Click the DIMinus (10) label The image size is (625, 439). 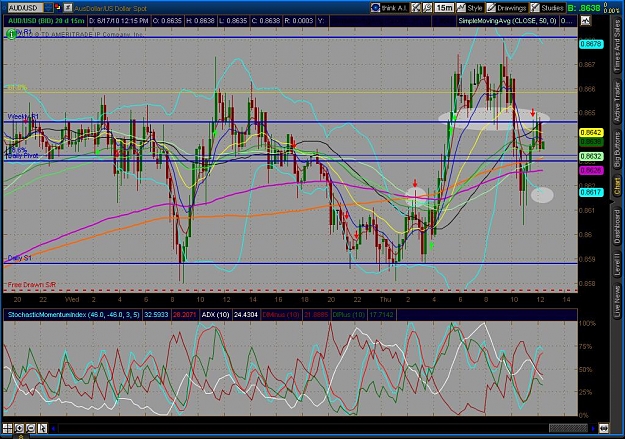pyautogui.click(x=281, y=315)
